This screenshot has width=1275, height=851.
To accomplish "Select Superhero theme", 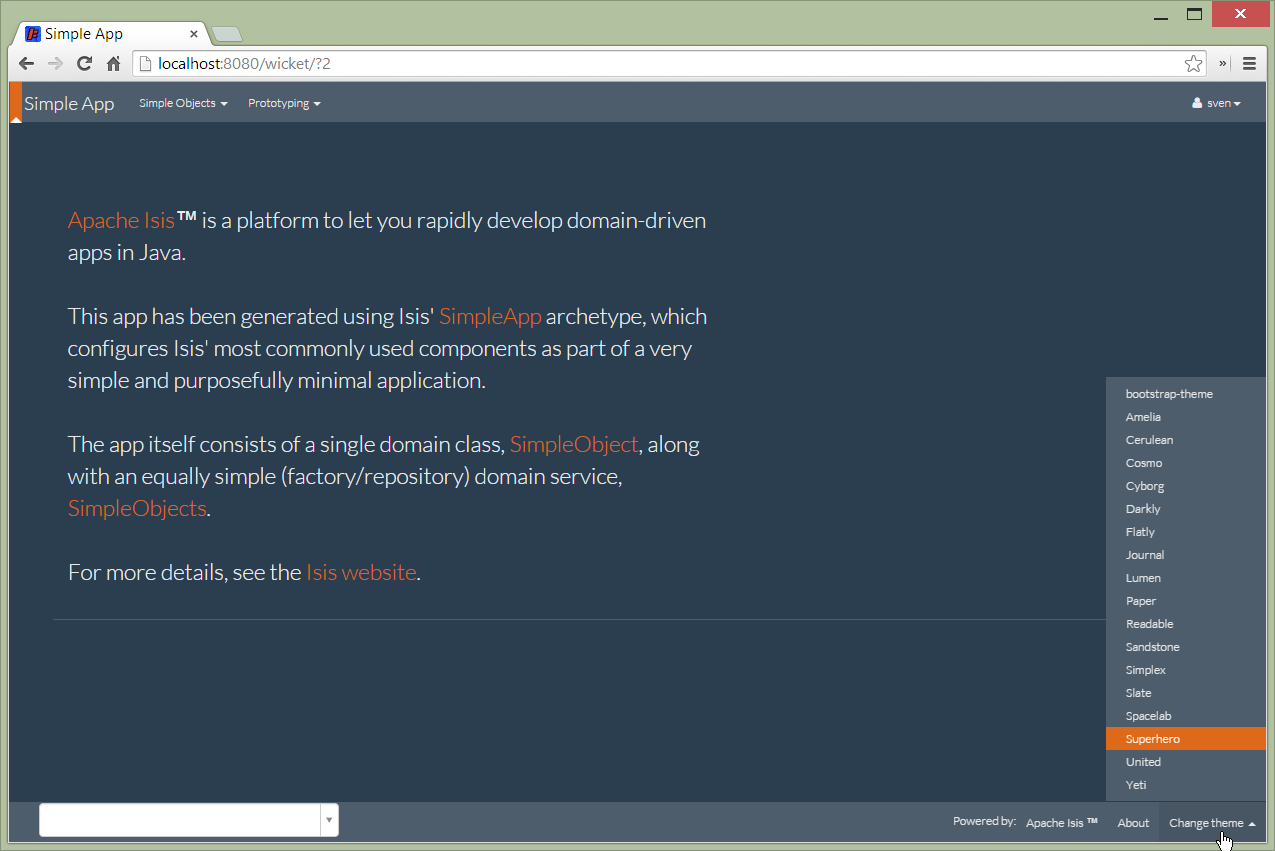I will tap(1153, 739).
